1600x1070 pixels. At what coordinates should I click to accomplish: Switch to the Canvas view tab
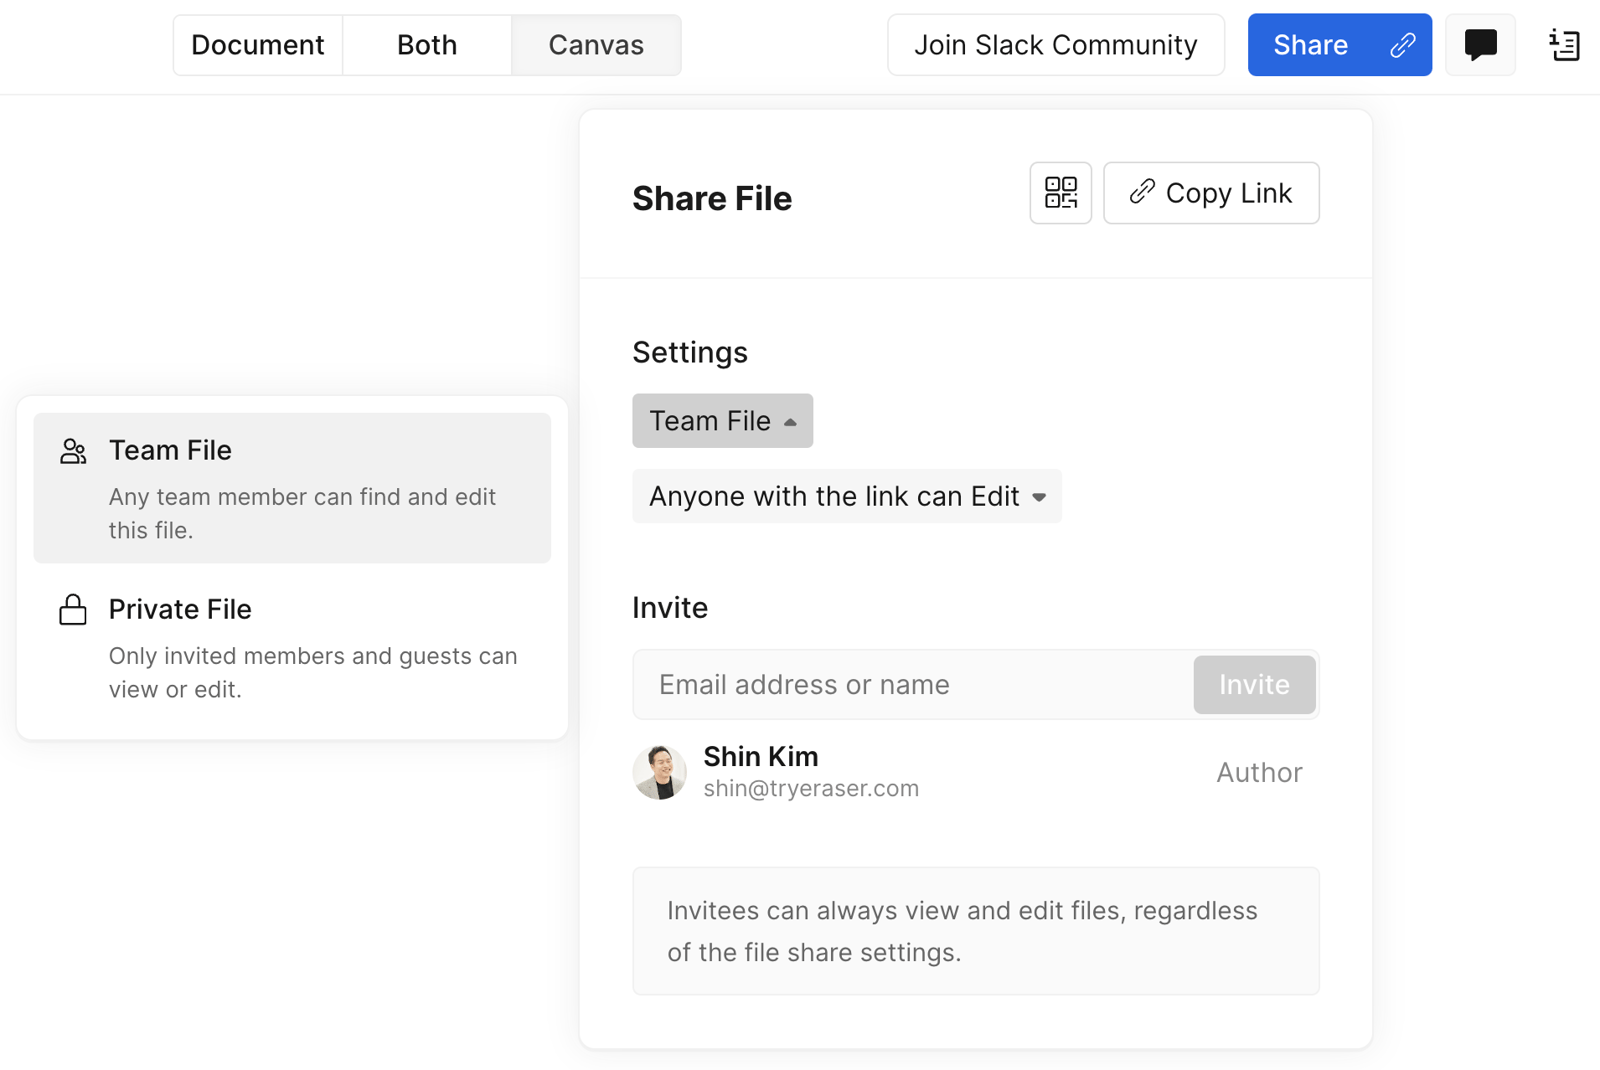coord(596,45)
